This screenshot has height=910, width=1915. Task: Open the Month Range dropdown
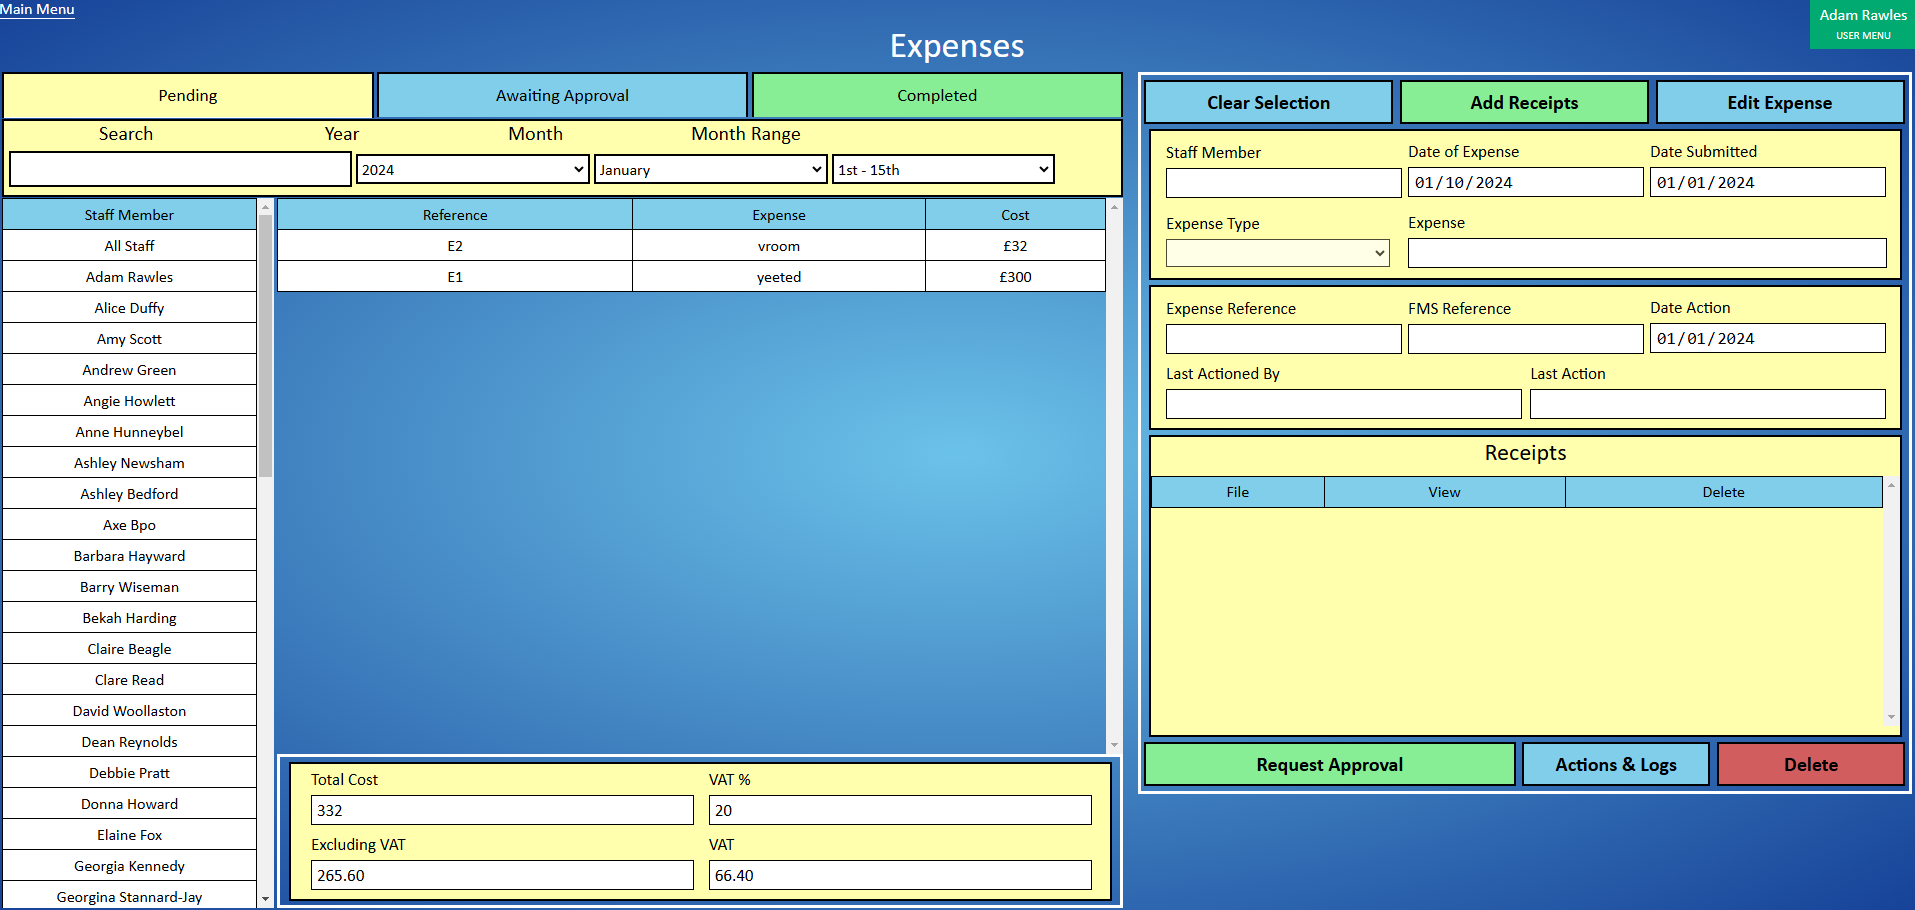click(x=941, y=169)
